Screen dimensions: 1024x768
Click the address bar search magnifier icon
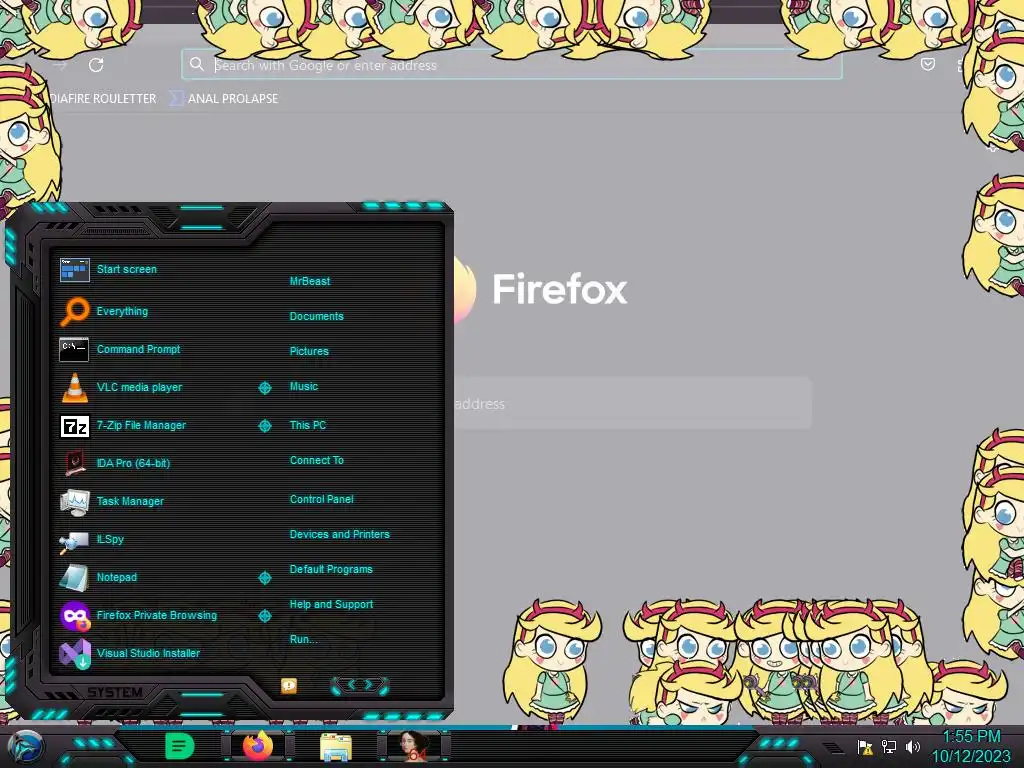pyautogui.click(x=197, y=64)
